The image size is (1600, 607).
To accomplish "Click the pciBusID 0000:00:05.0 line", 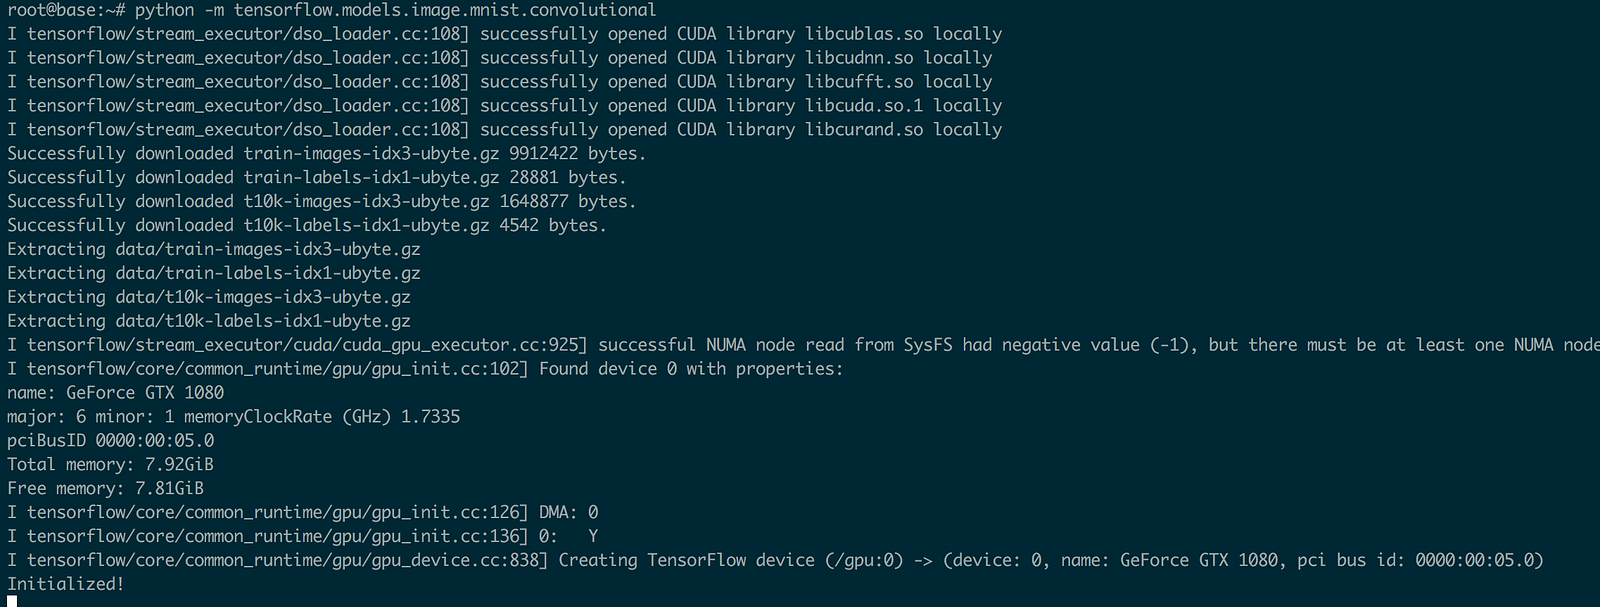I will [110, 441].
